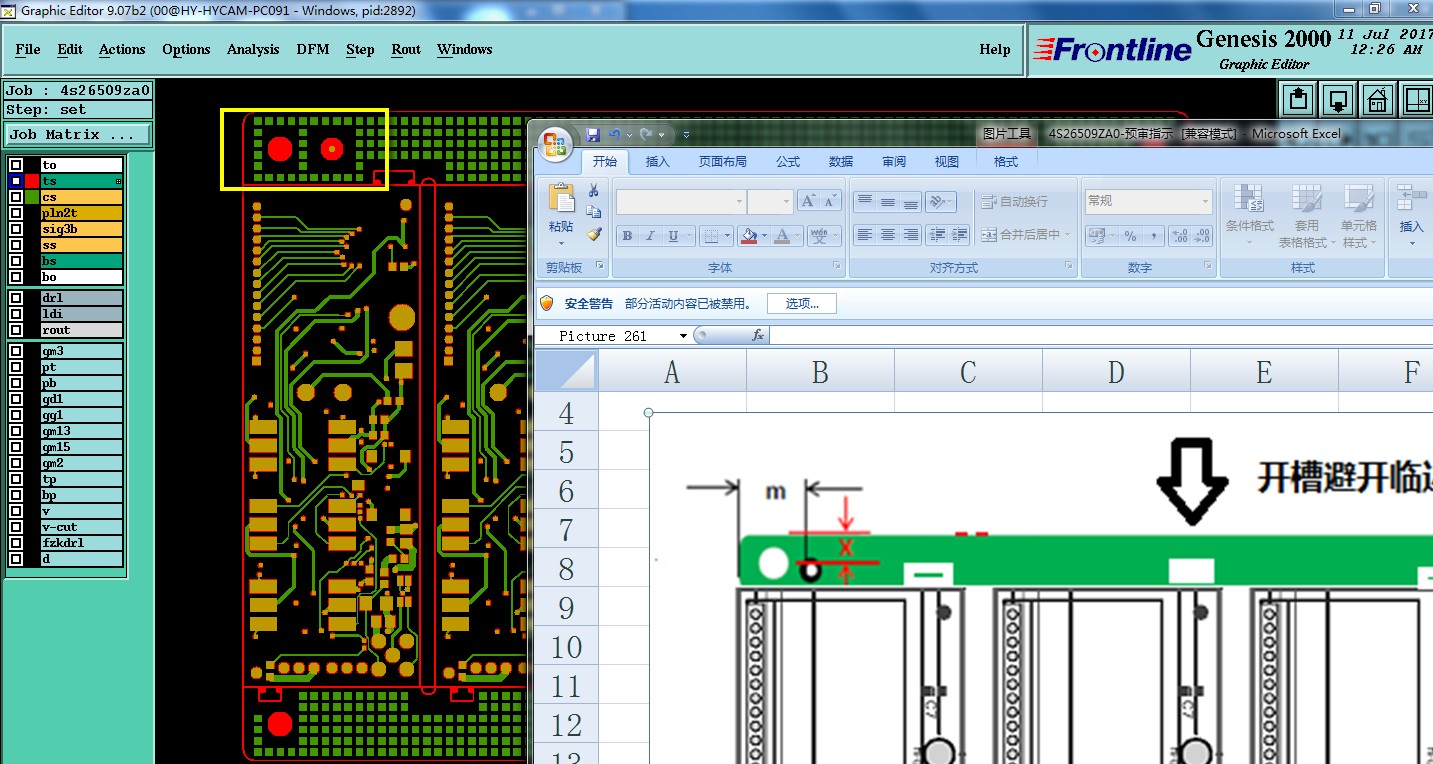Click the 选项... security warning button
Image resolution: width=1433 pixels, height=764 pixels.
[x=801, y=303]
